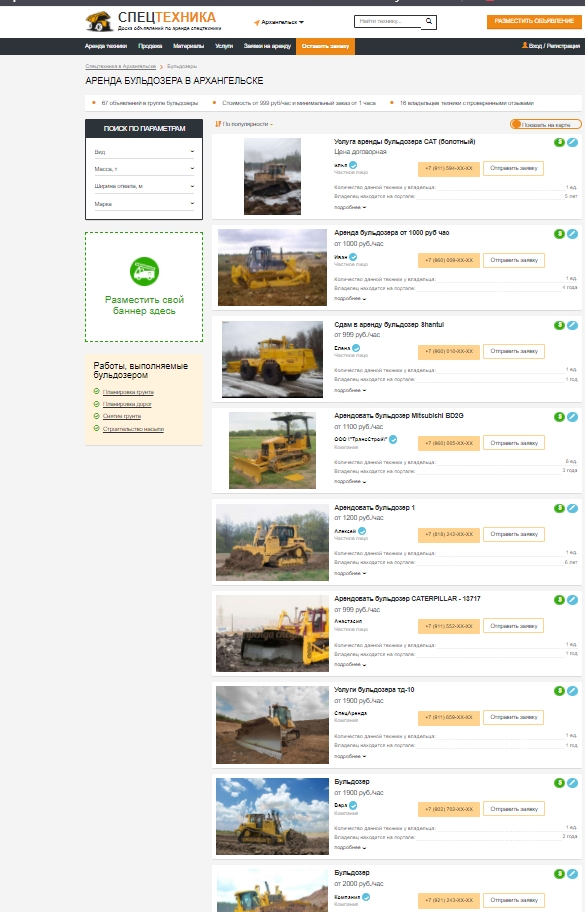Image resolution: width=585 pixels, height=912 pixels.
Task: Reveal phone +7 (818) 242 on Алексей's listing
Action: coord(448,535)
